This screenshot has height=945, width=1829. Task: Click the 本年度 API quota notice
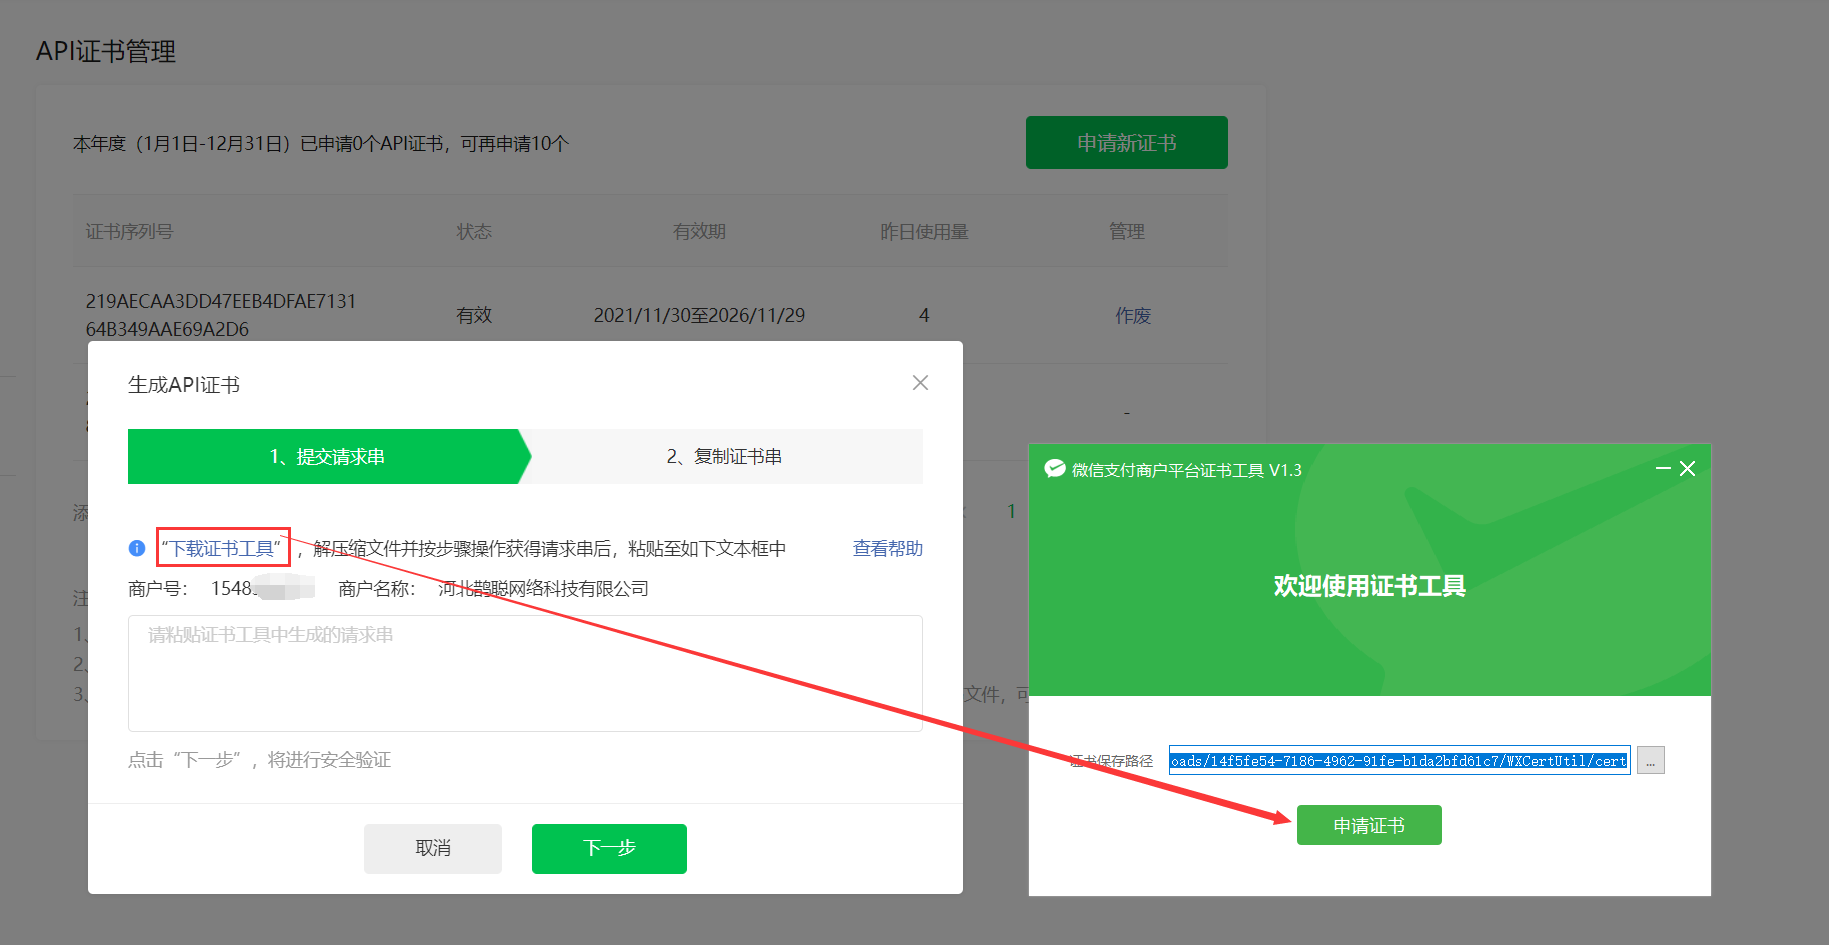pyautogui.click(x=321, y=144)
